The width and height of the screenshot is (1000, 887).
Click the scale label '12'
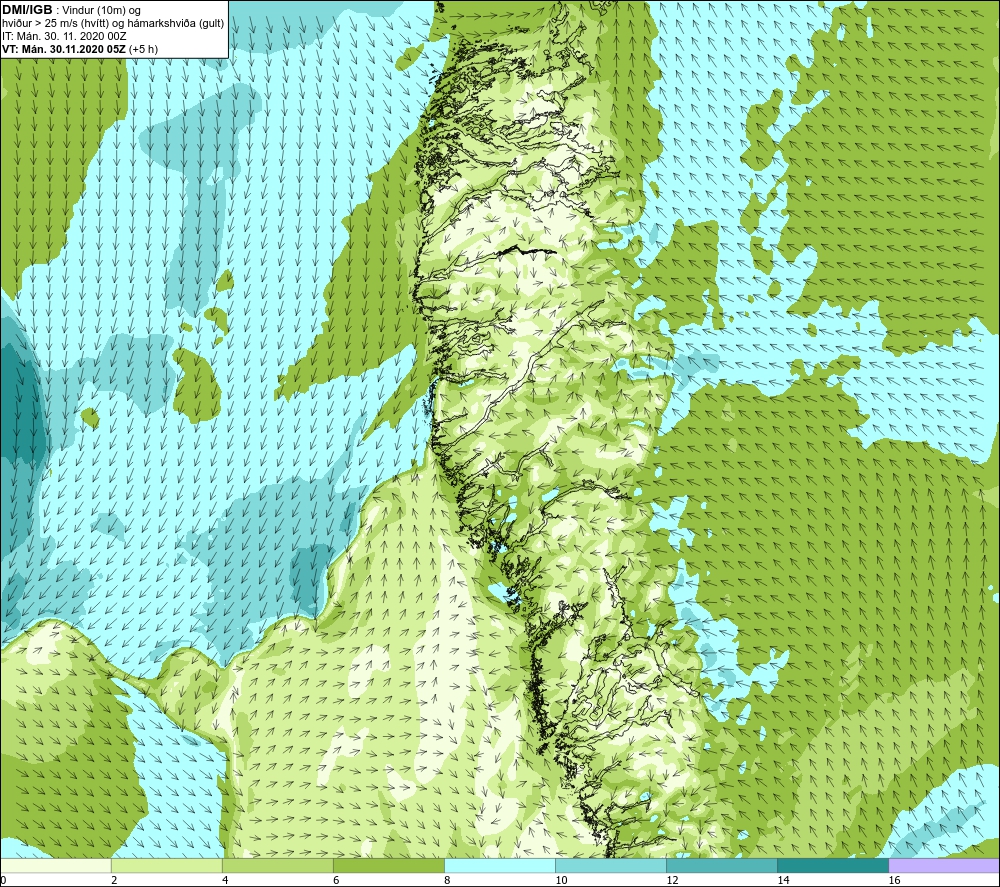pos(672,880)
